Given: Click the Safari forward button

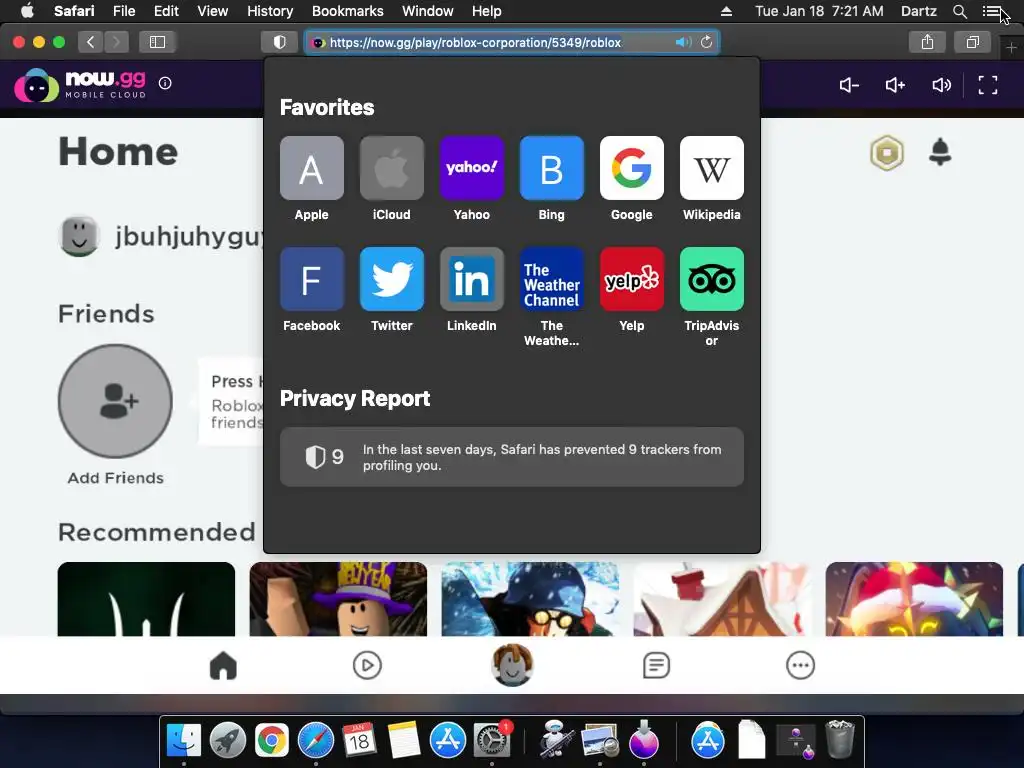Looking at the screenshot, I should click(x=116, y=42).
